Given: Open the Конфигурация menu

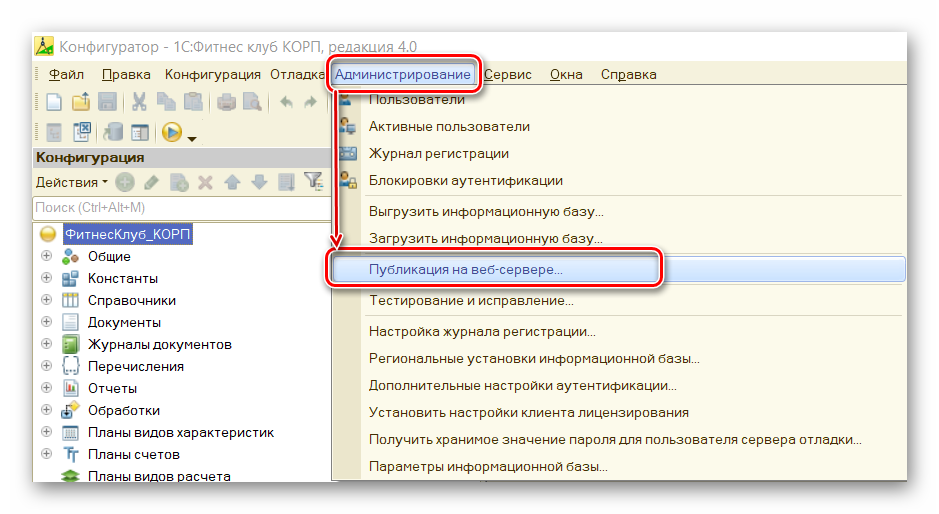Looking at the screenshot, I should pos(213,74).
